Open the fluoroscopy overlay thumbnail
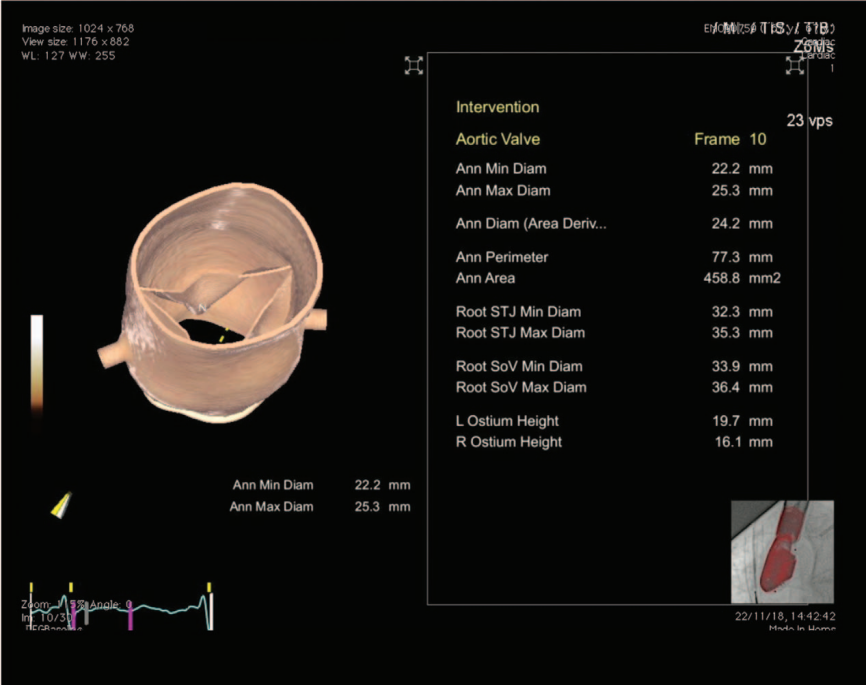 click(x=782, y=552)
